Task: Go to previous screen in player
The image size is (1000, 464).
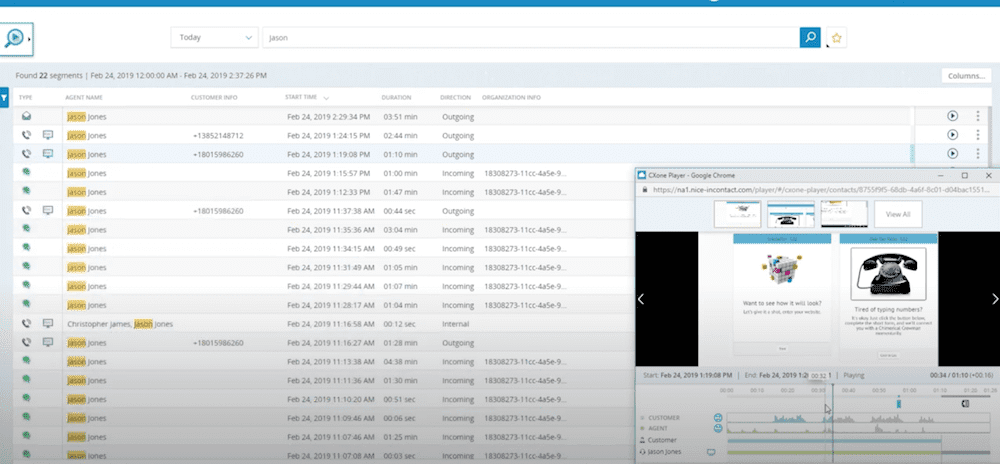Action: point(642,299)
